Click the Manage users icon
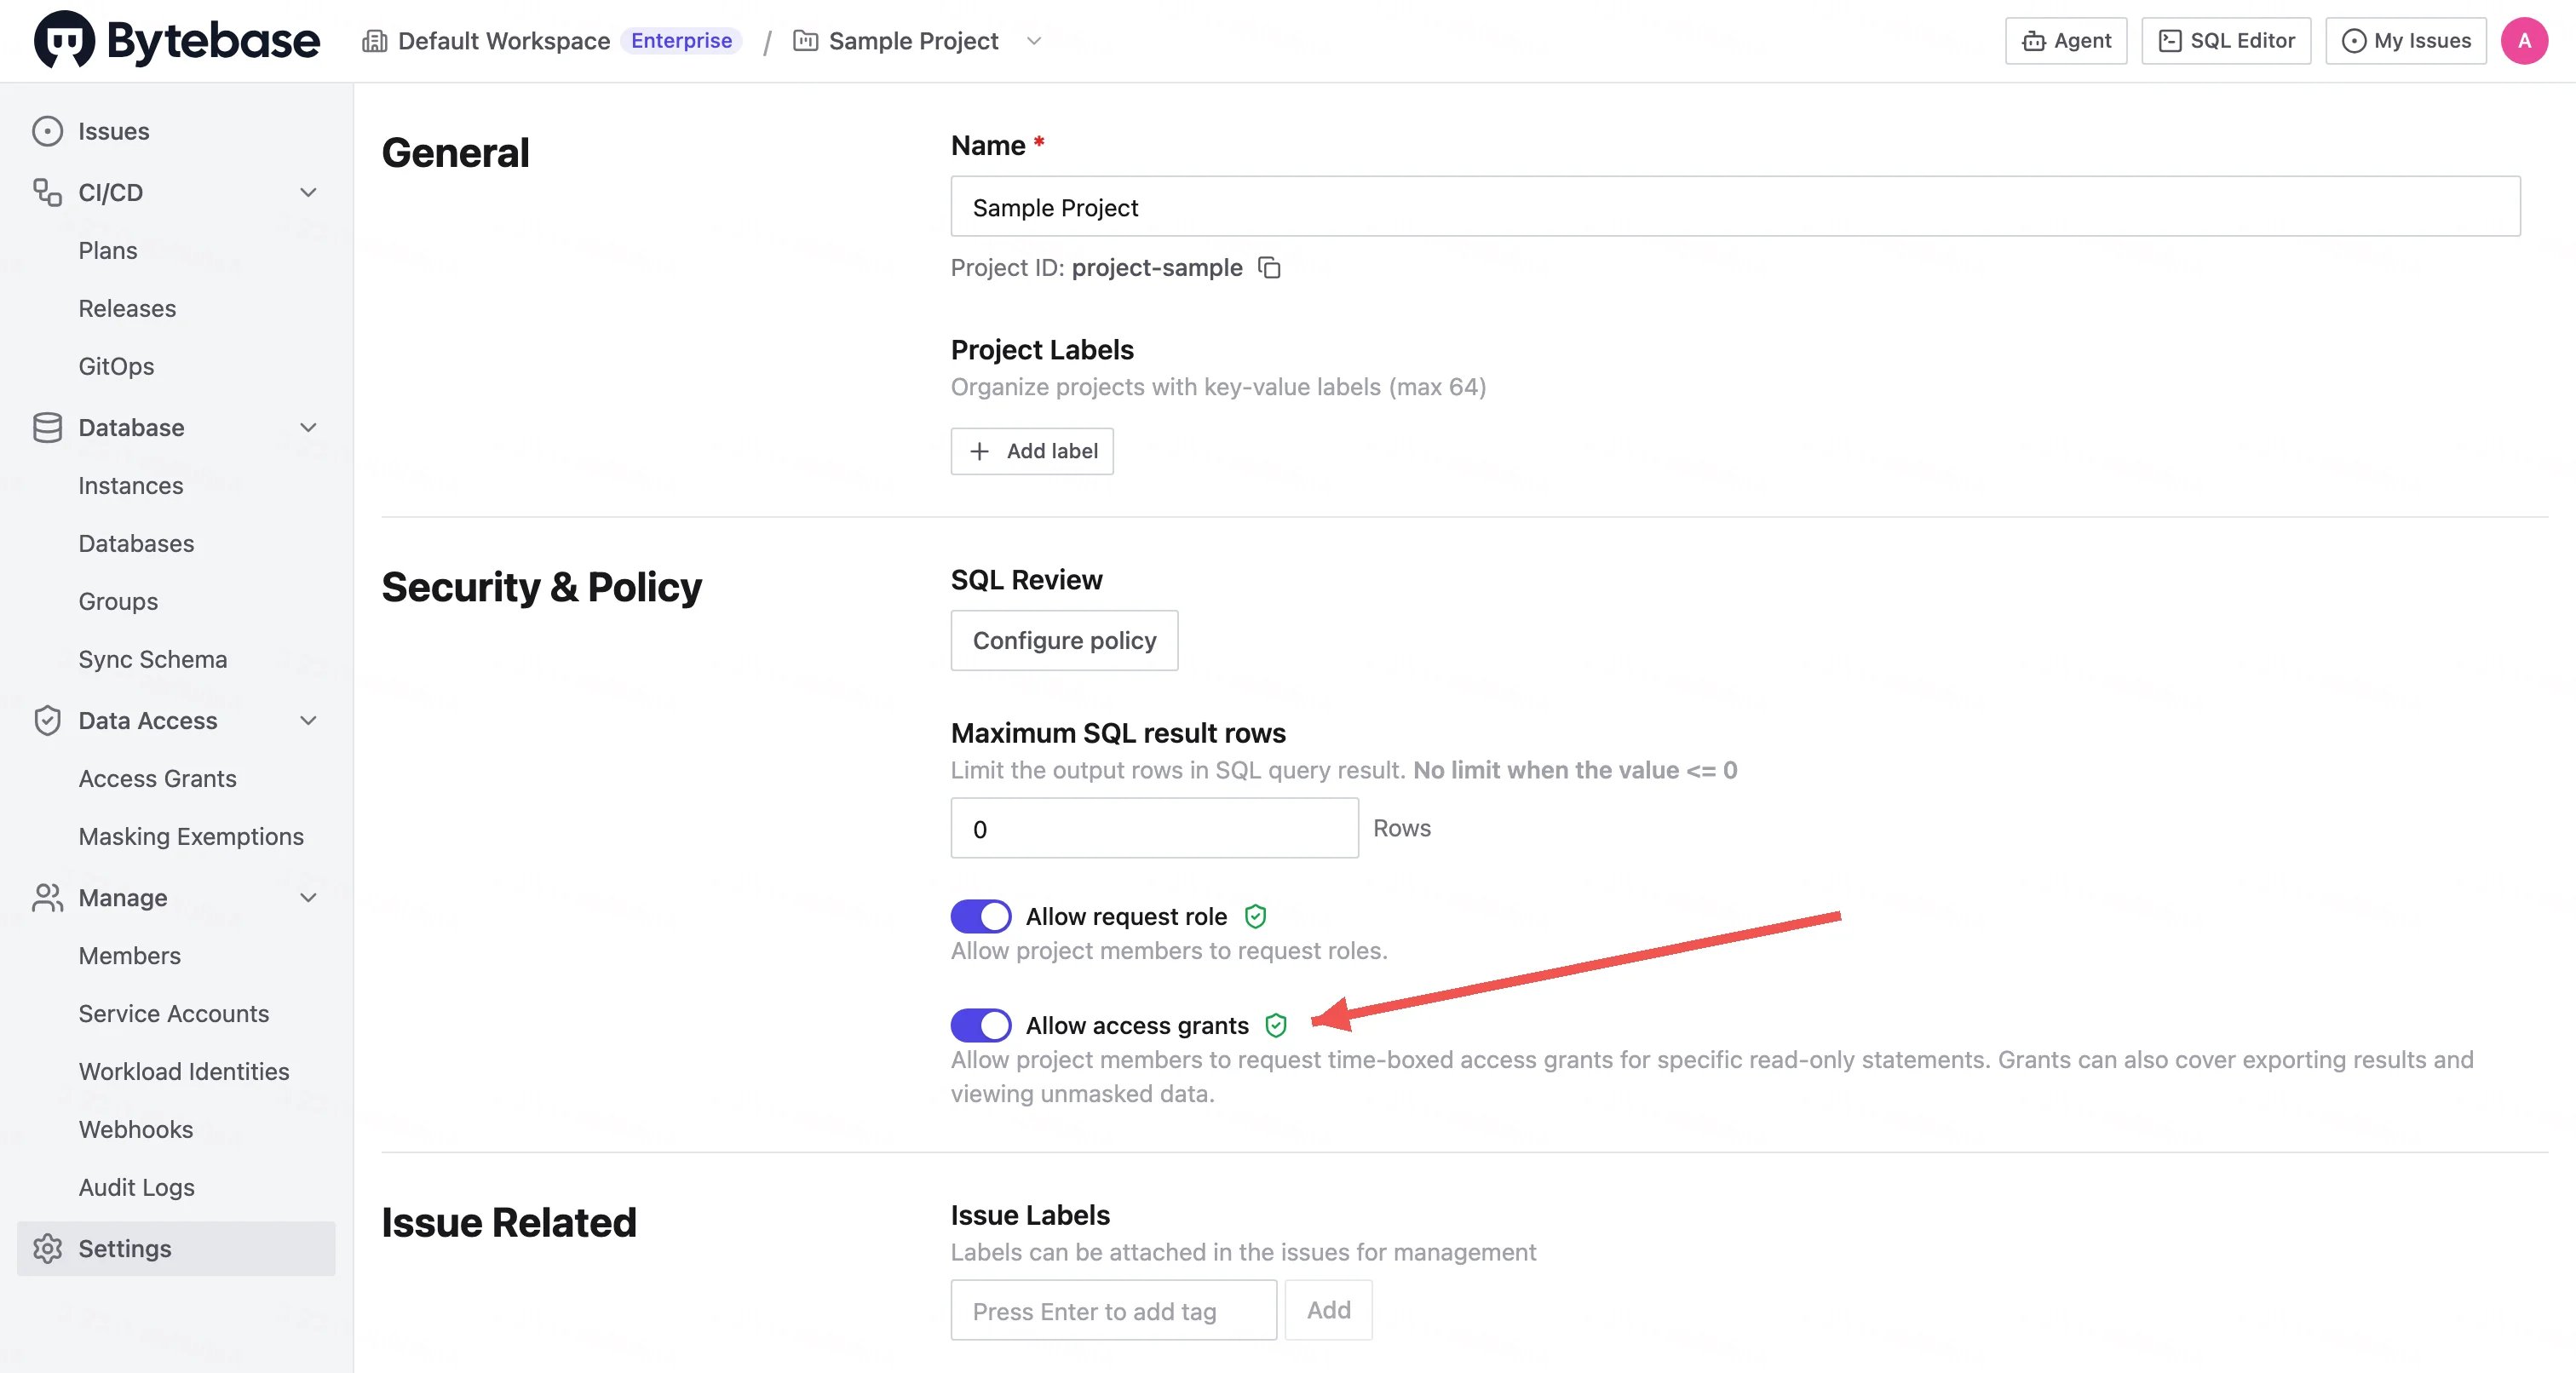The height and width of the screenshot is (1373, 2576). coord(47,897)
